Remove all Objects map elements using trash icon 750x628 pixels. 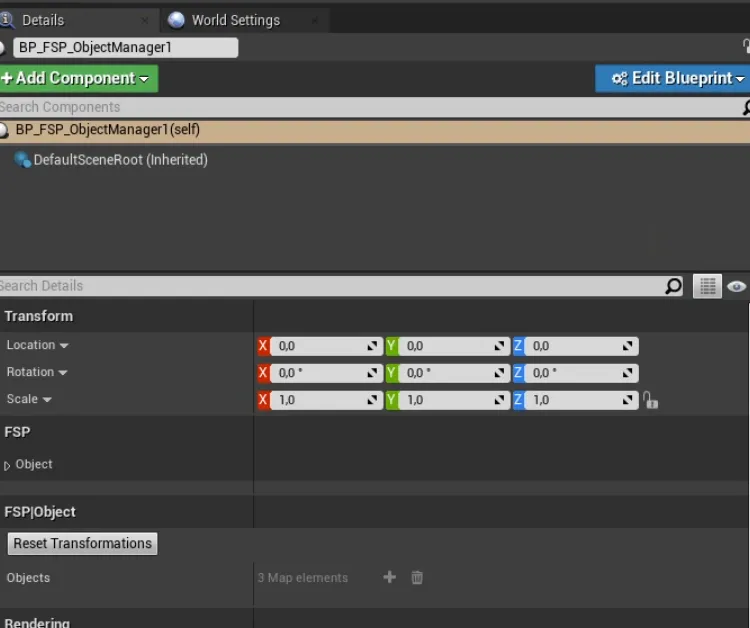418,577
